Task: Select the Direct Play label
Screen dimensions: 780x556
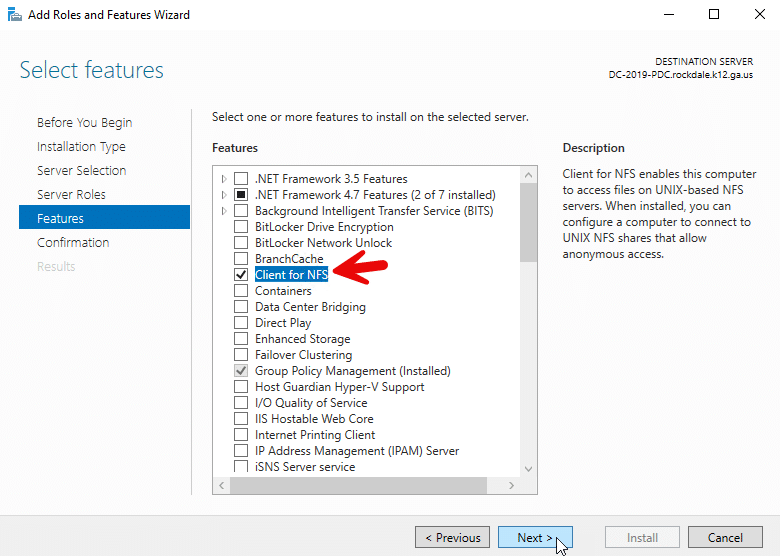Action: 283,323
